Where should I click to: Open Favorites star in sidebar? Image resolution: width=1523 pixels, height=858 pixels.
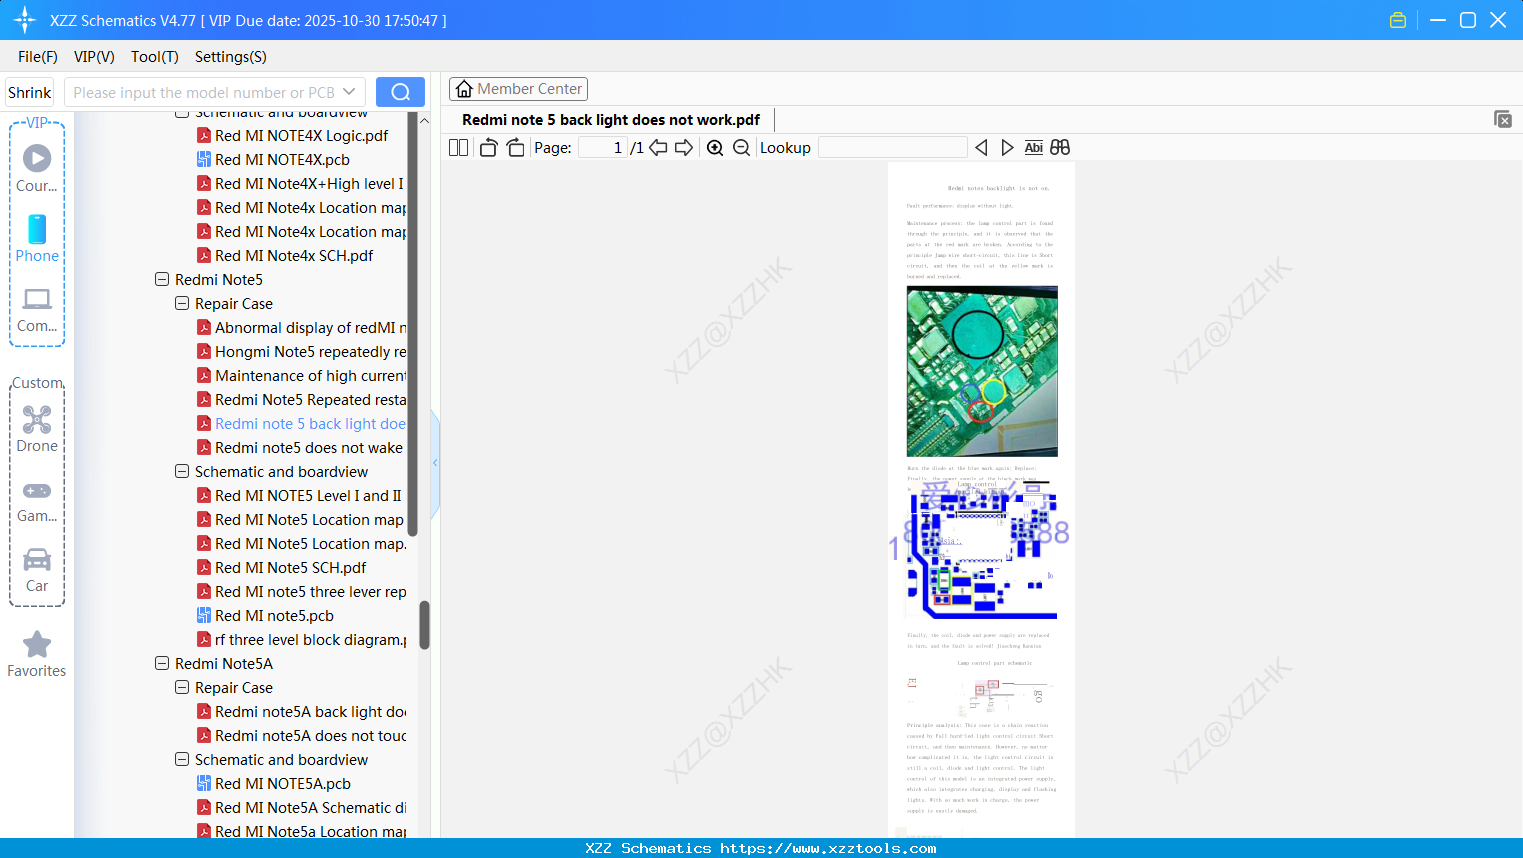[x=37, y=654]
